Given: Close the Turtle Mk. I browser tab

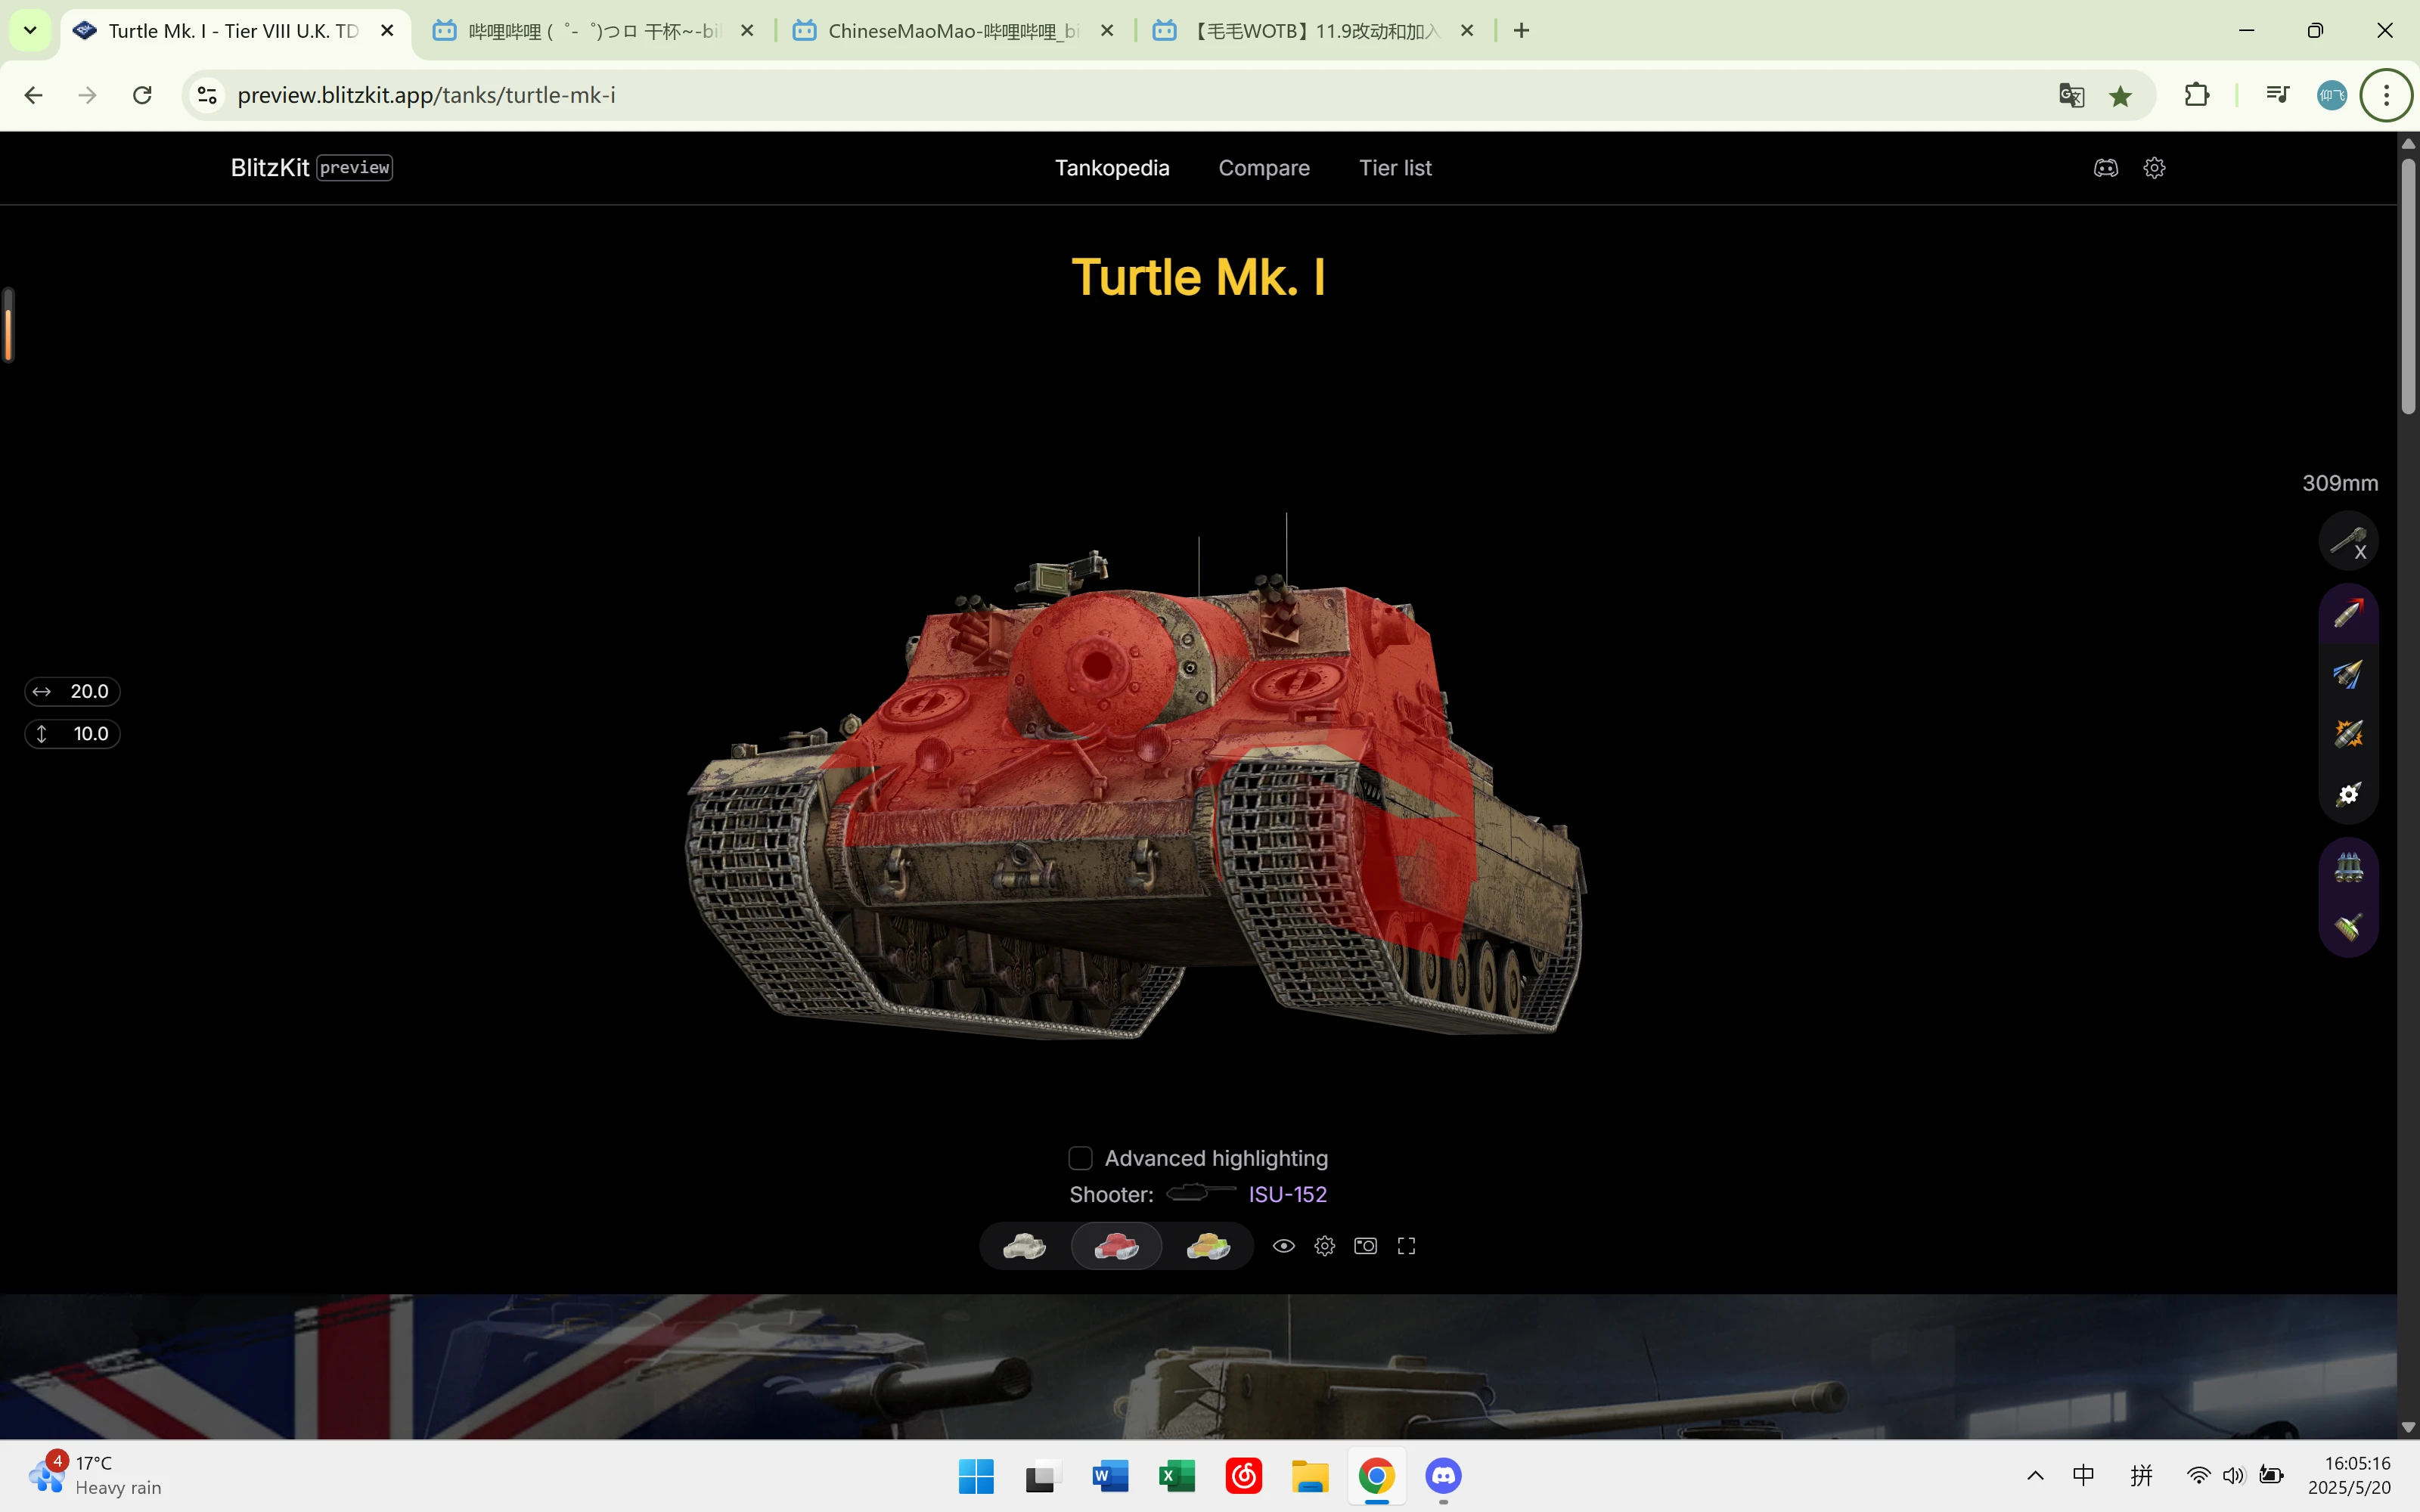Looking at the screenshot, I should 387,31.
